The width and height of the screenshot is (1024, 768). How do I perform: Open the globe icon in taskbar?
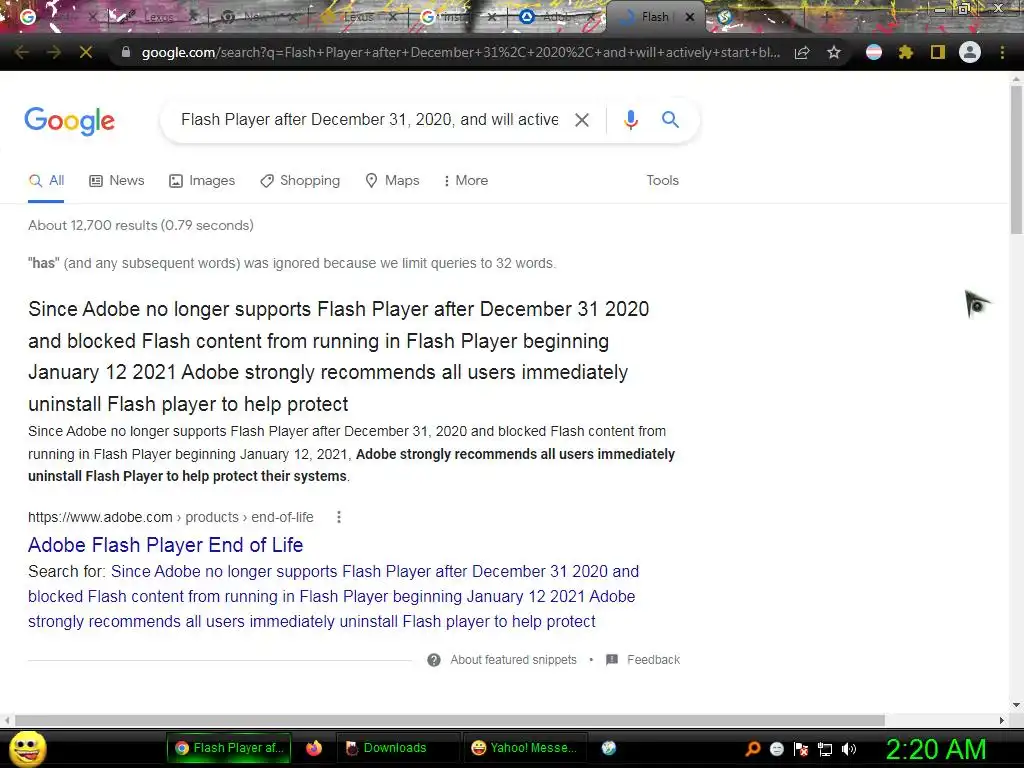coord(609,748)
